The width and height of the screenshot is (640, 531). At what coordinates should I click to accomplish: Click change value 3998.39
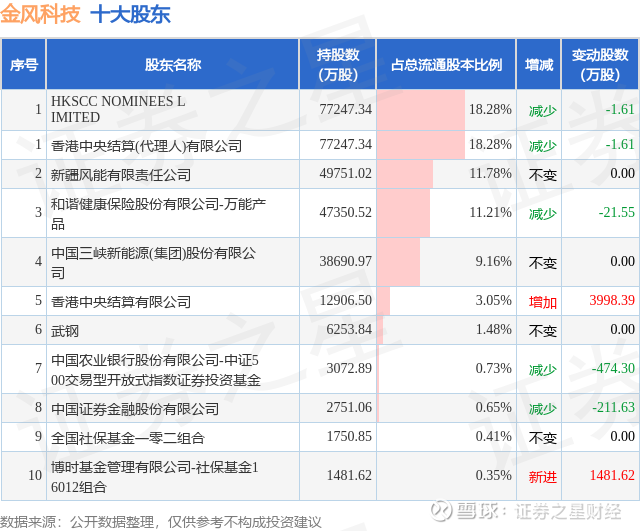click(x=612, y=300)
